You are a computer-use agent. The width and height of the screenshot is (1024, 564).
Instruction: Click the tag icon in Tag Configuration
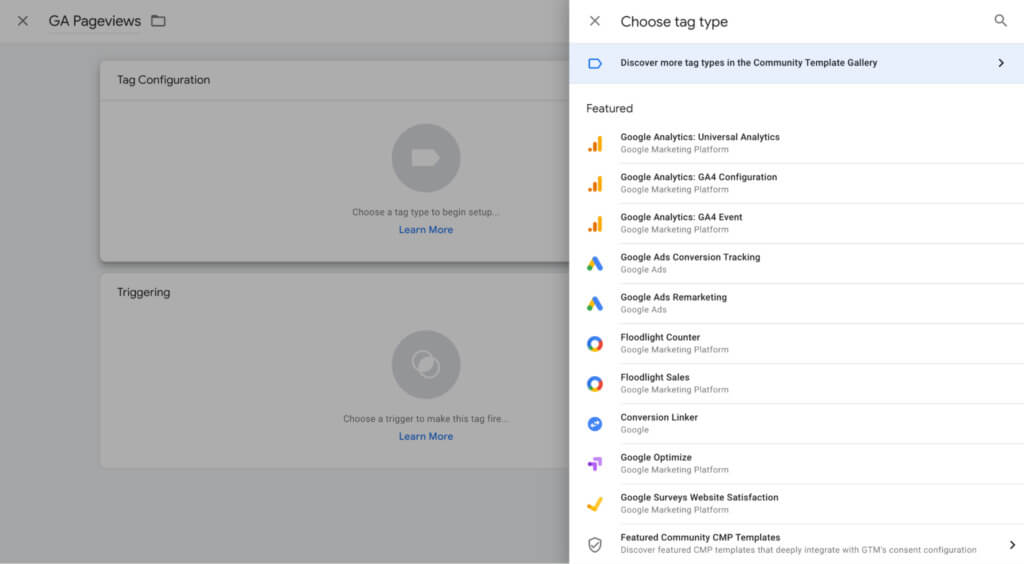(426, 158)
